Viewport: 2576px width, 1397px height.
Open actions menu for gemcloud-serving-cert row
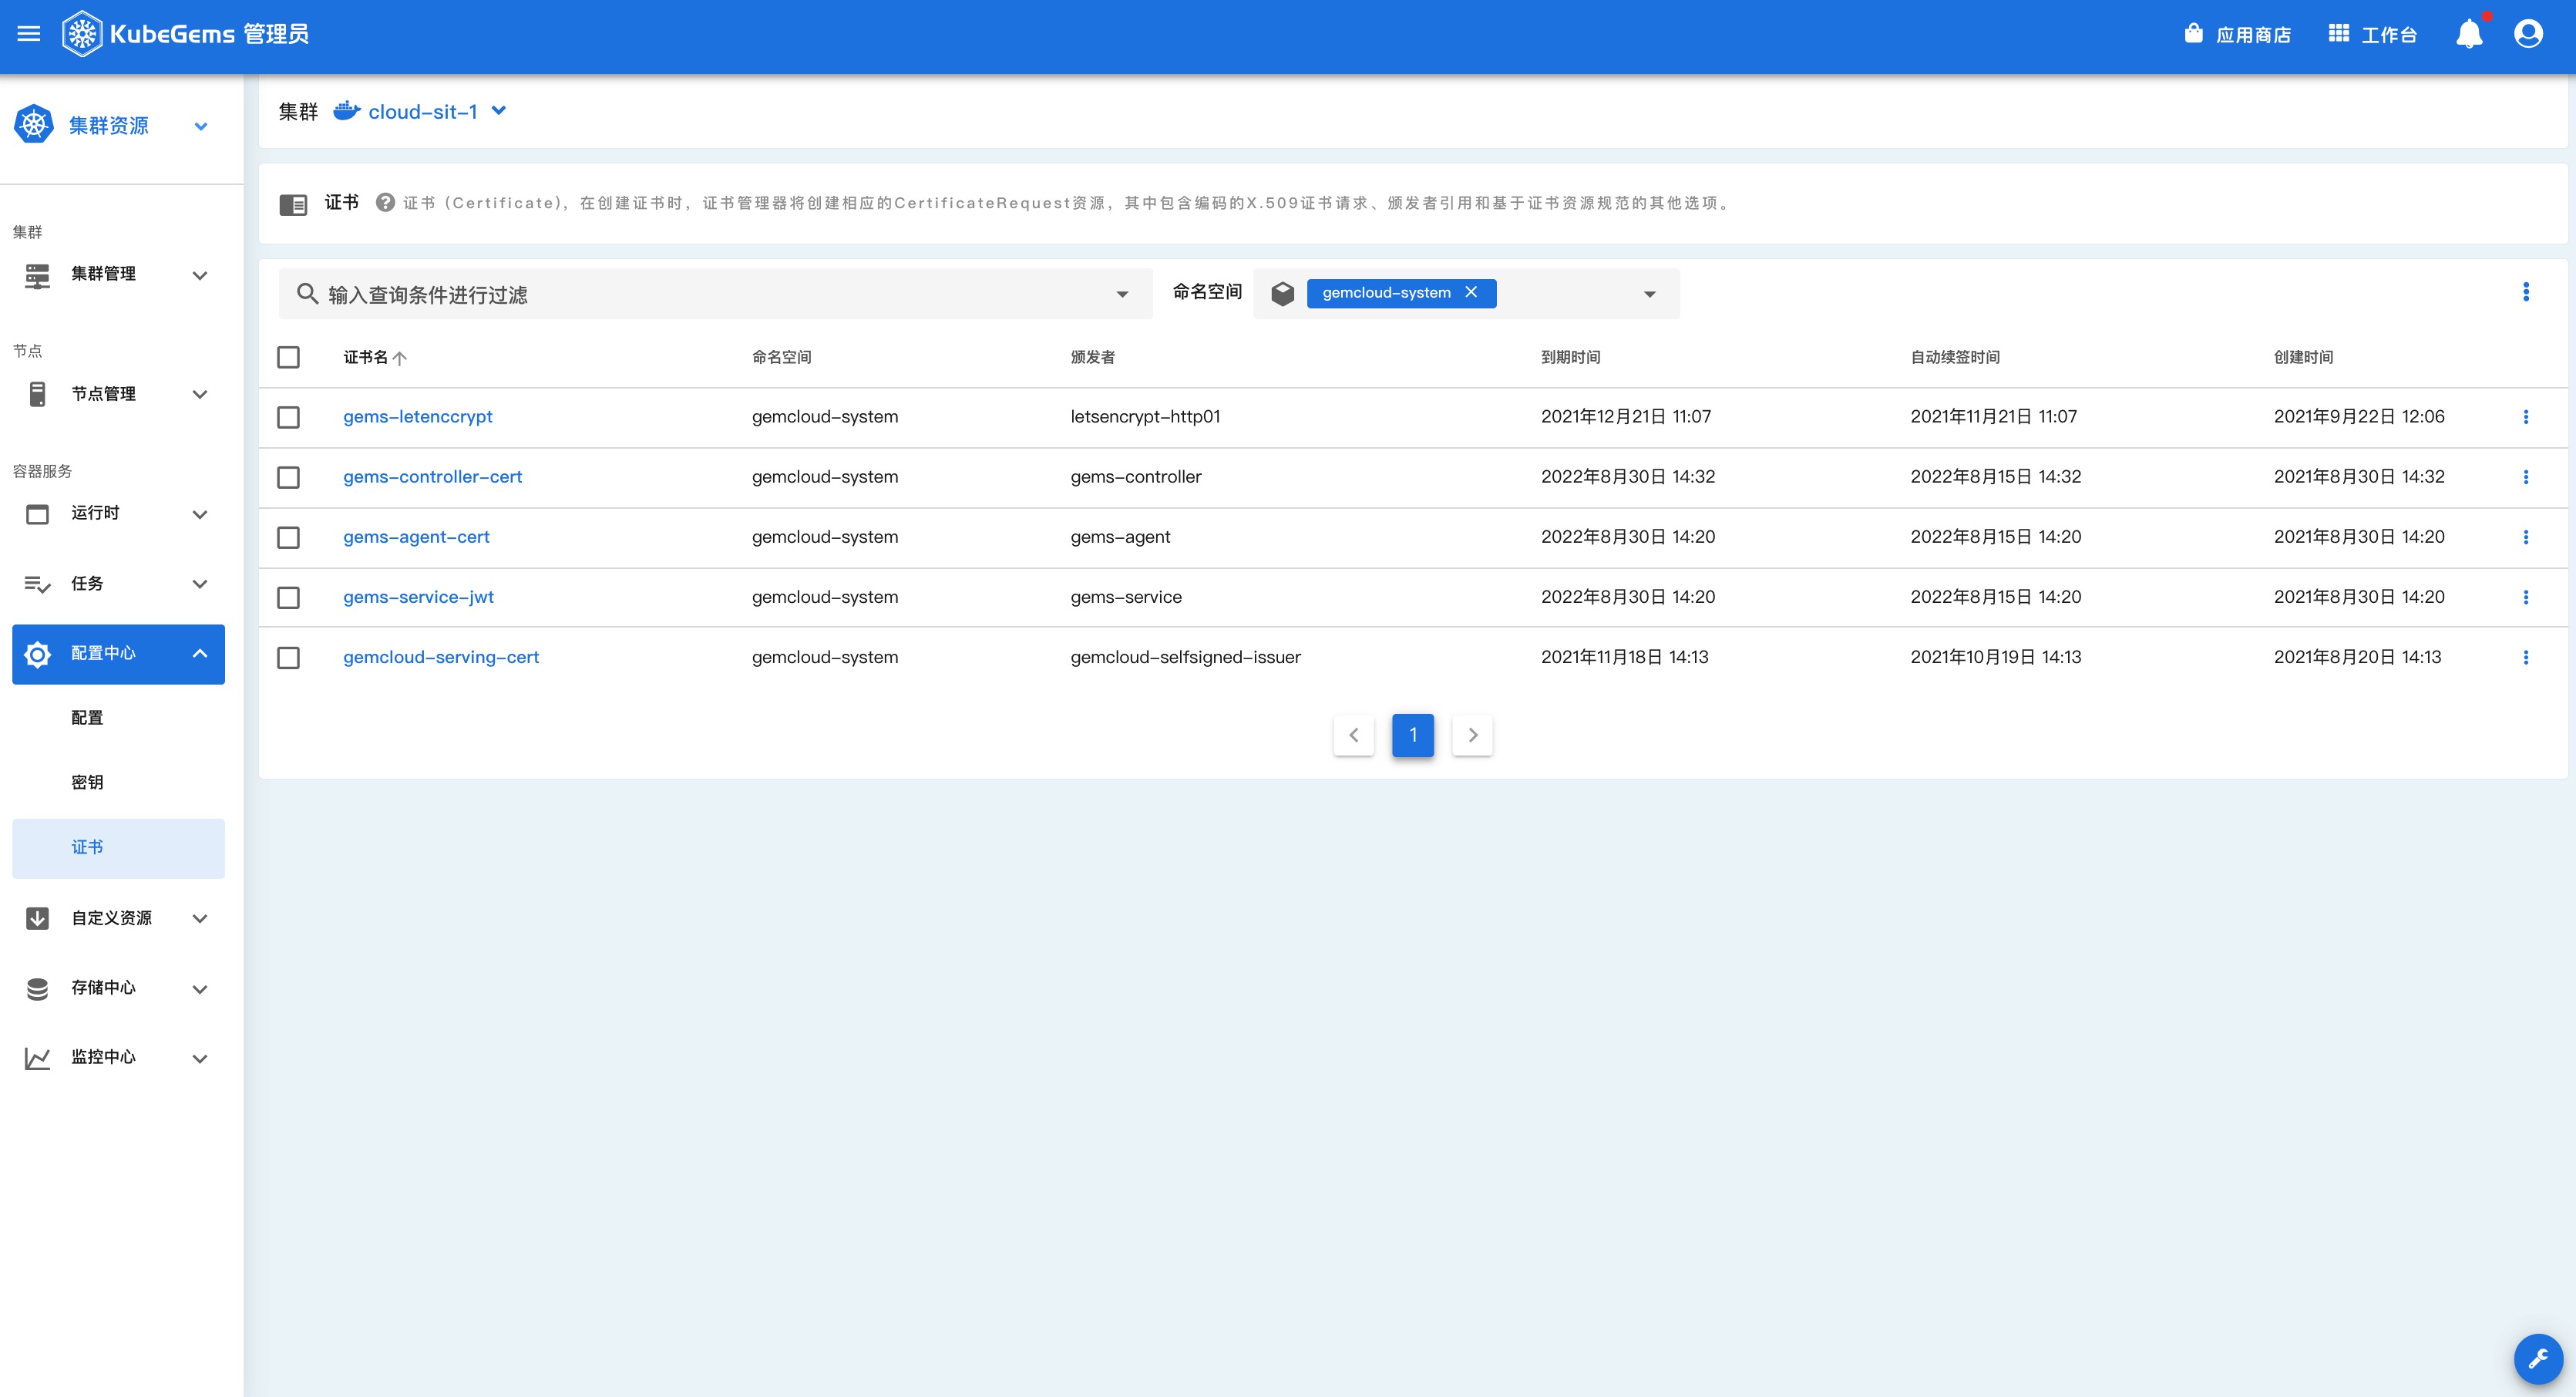(2526, 657)
